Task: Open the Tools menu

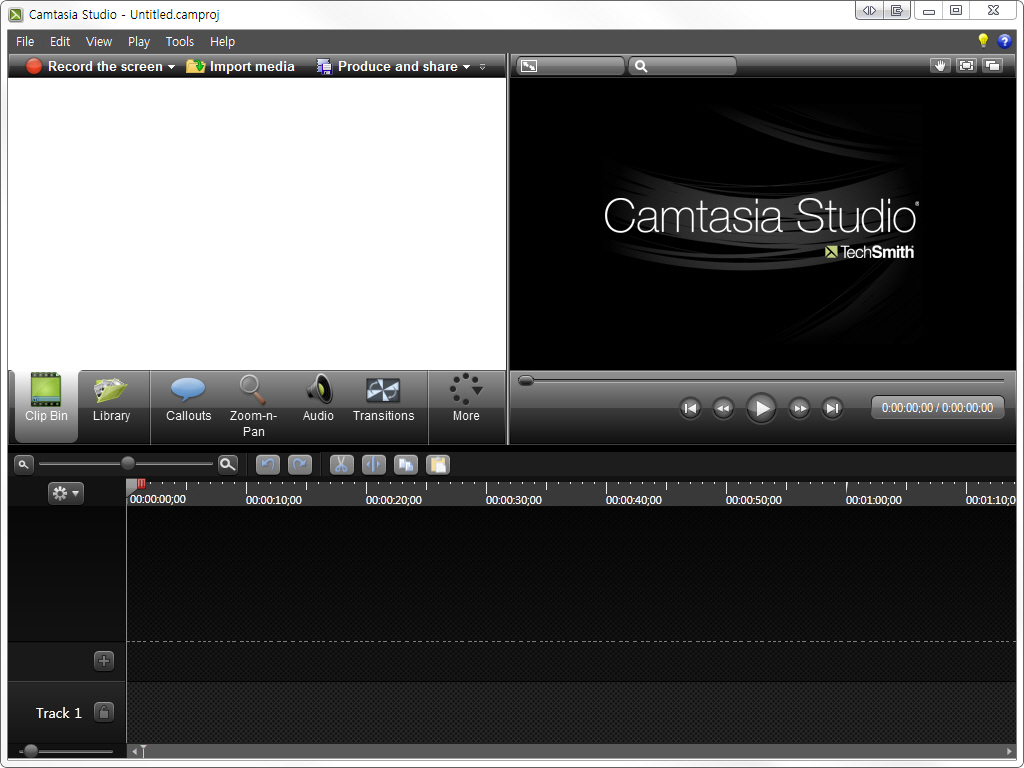Action: (x=180, y=42)
